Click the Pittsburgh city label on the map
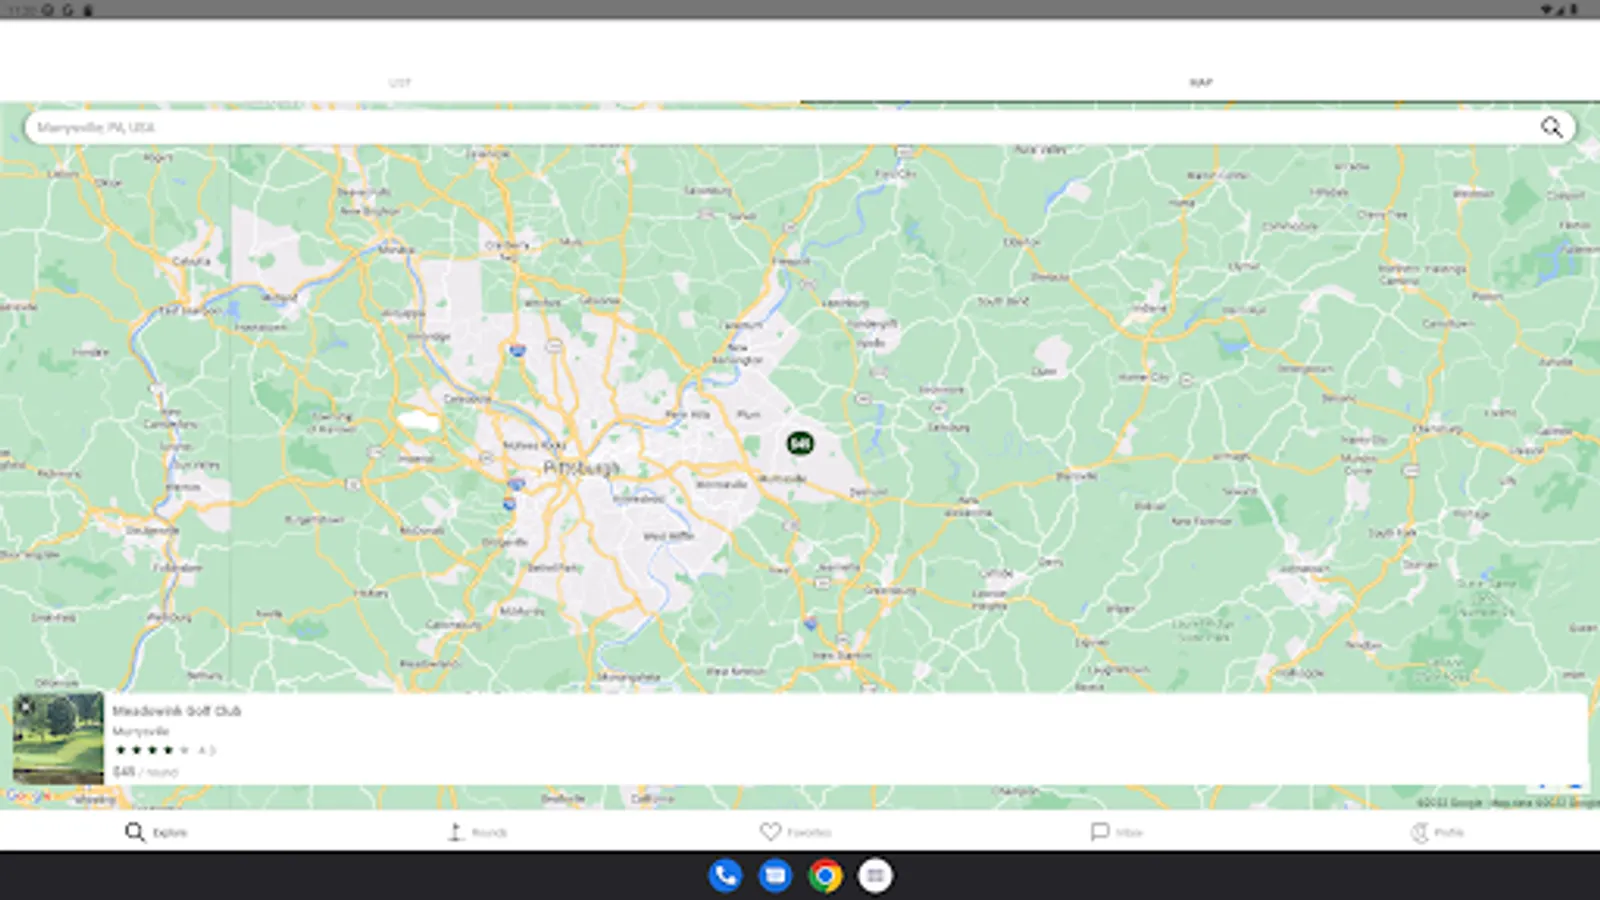Image resolution: width=1600 pixels, height=900 pixels. pyautogui.click(x=581, y=468)
